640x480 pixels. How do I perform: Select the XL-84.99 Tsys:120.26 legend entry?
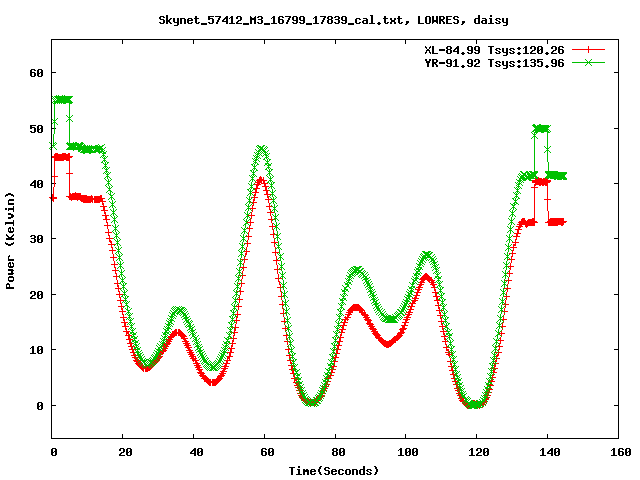[x=494, y=50]
